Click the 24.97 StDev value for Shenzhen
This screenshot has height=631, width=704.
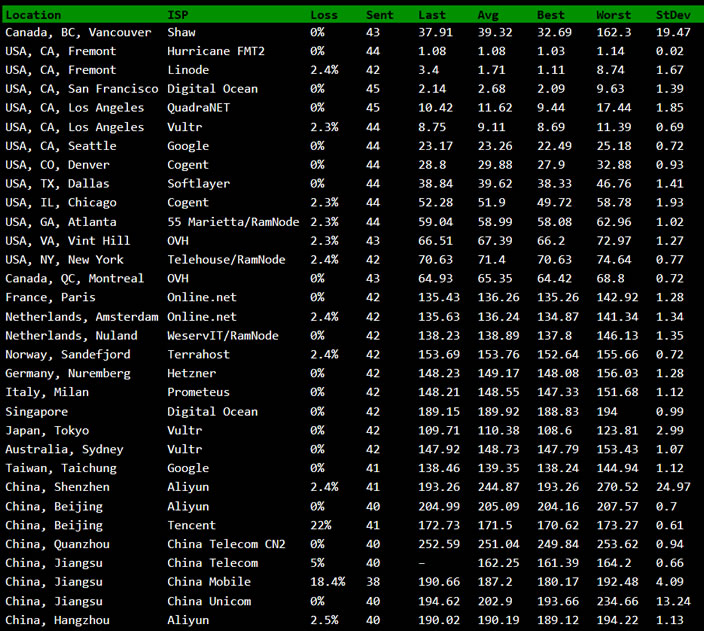coord(673,487)
